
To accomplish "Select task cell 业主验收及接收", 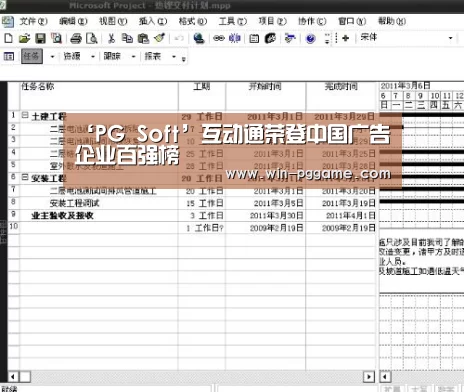I will coord(99,216).
